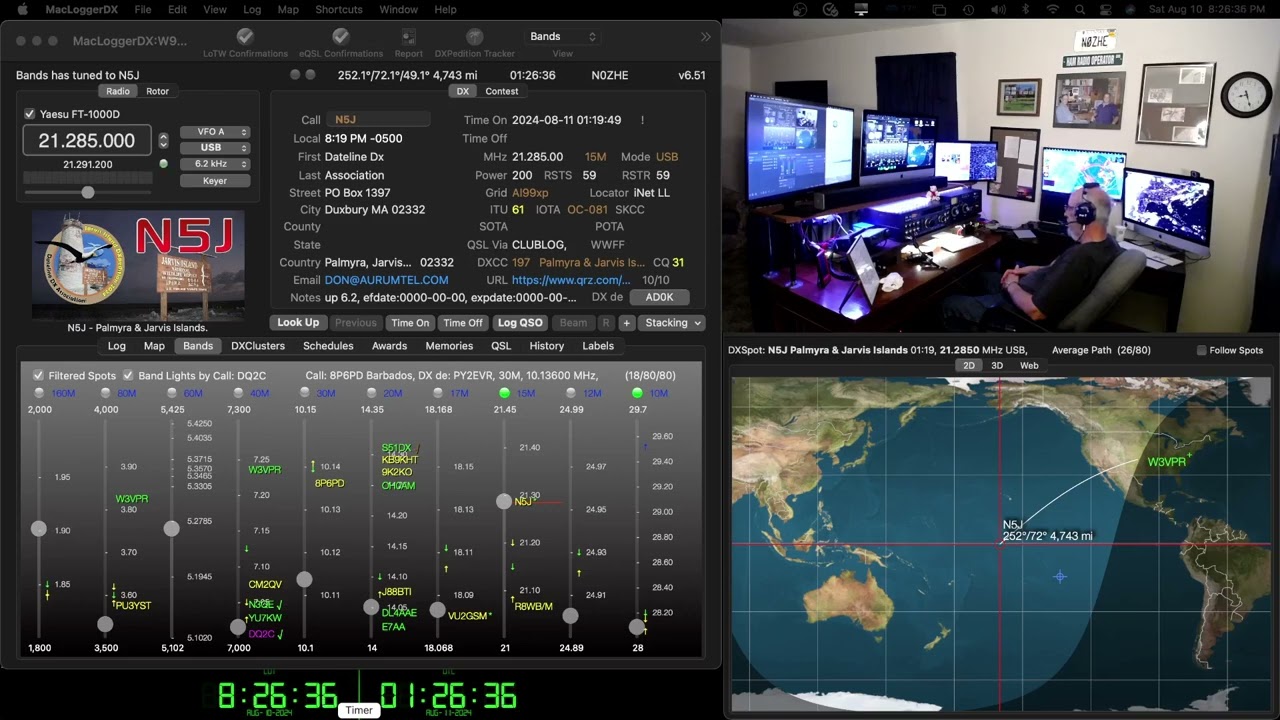Open the sound volume menu bar icon

[x=996, y=9]
